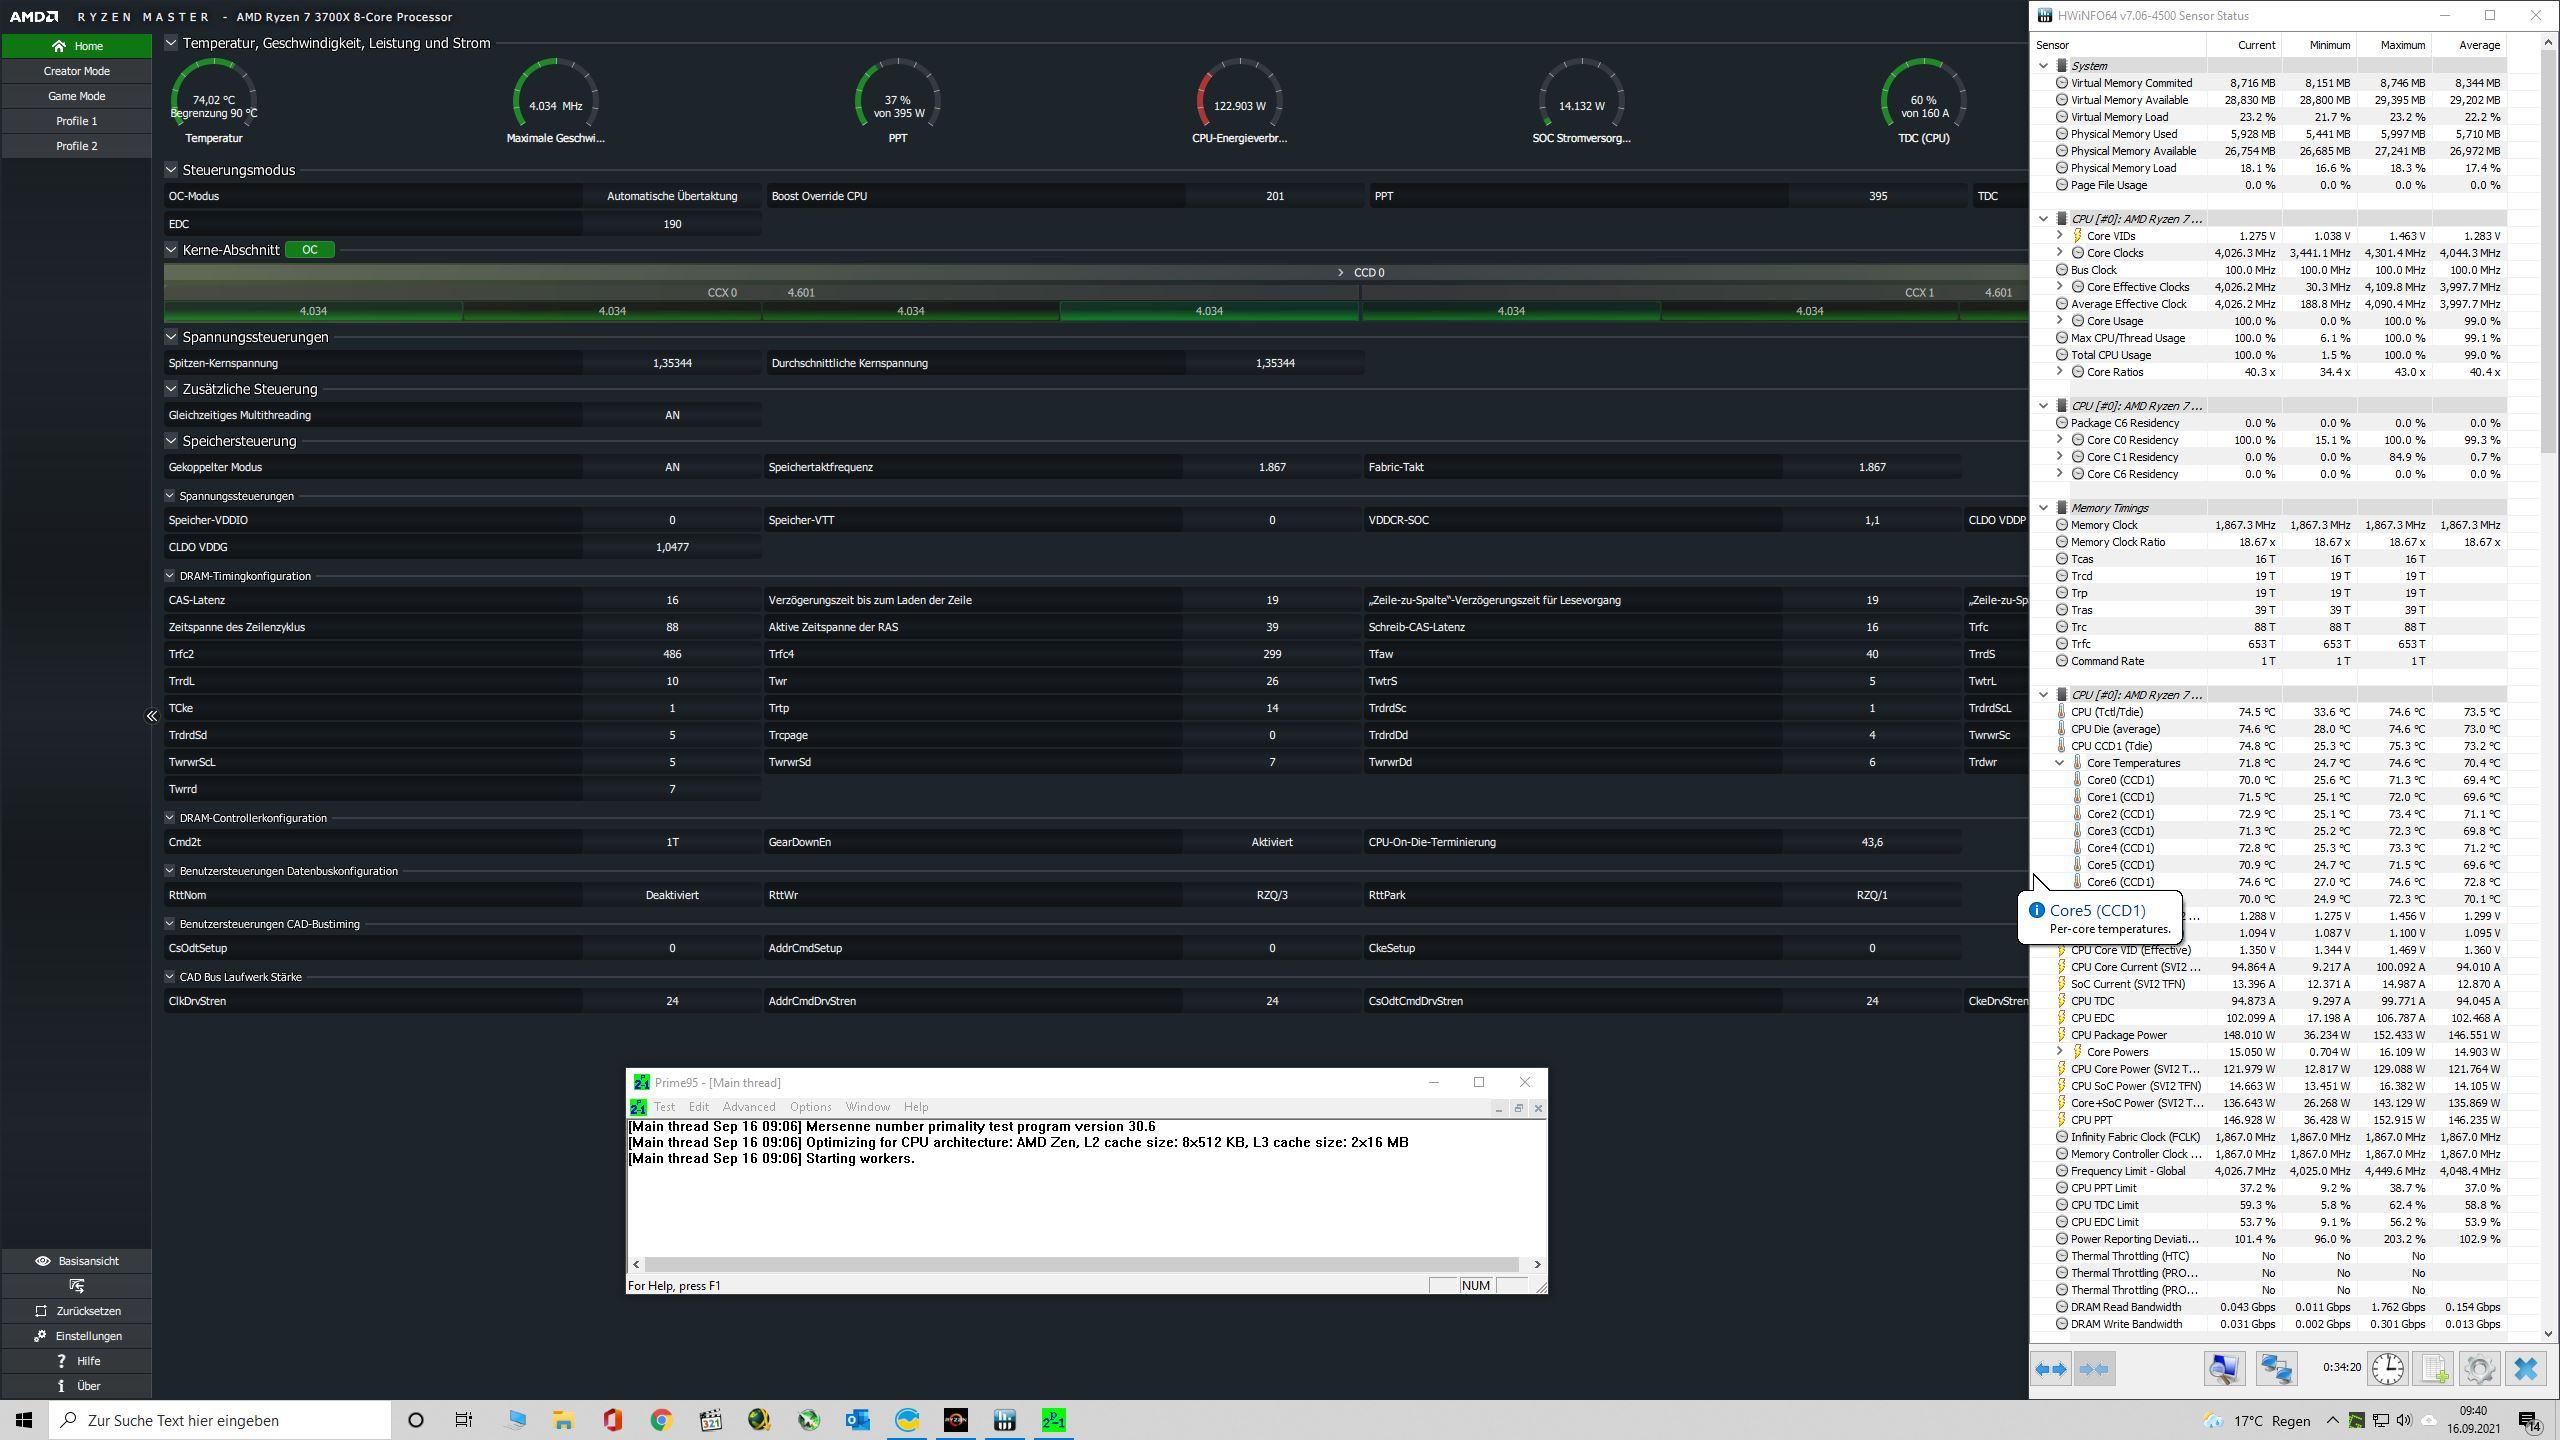The image size is (2560, 1440).
Task: Expand Core VIDs row in HWiNFO
Action: (2060, 236)
